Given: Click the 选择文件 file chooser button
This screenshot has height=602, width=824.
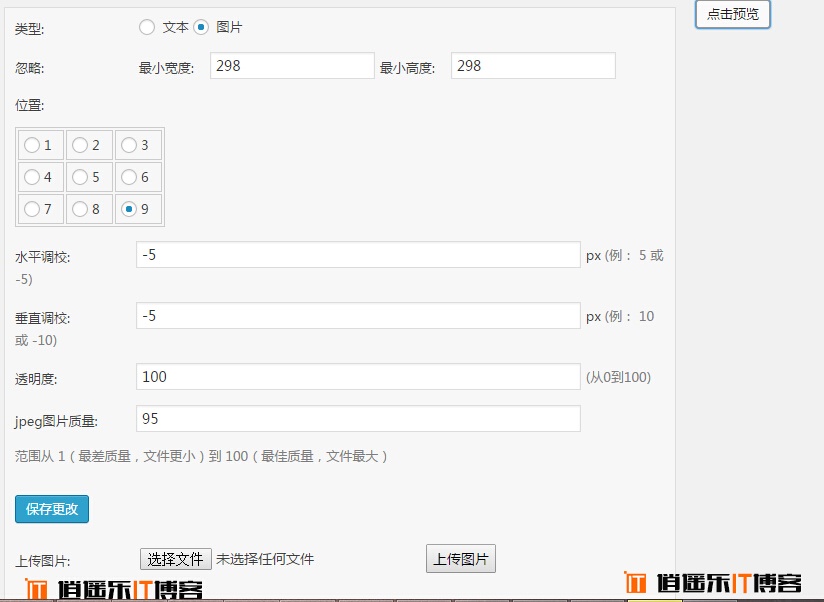Looking at the screenshot, I should 176,559.
